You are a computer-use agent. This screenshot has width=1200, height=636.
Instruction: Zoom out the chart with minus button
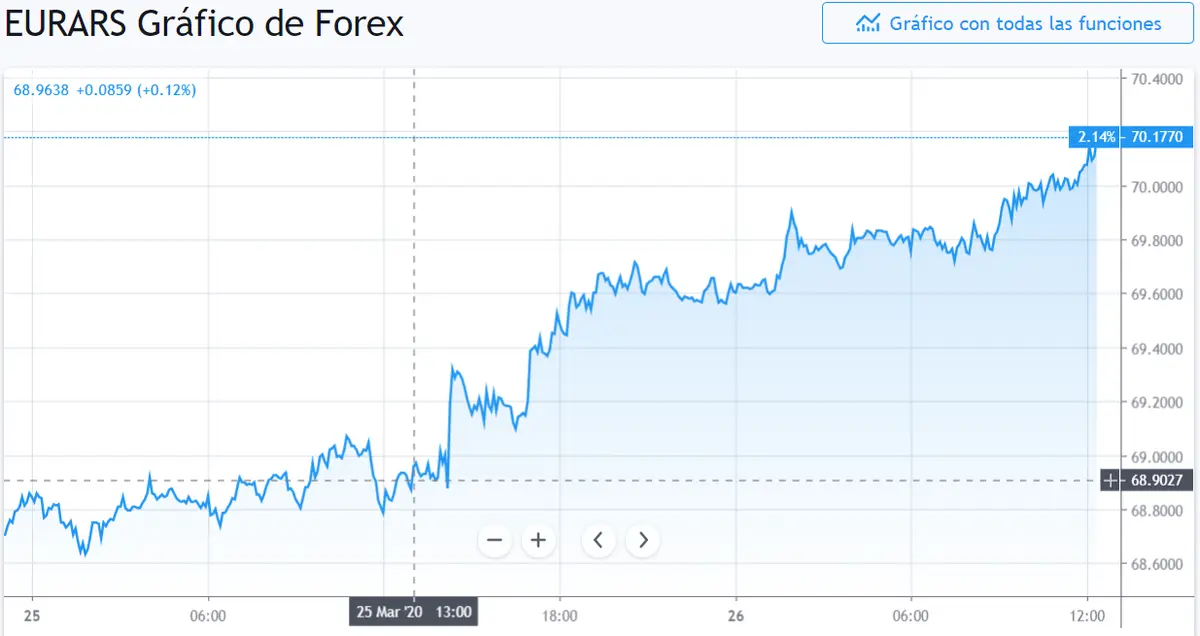(494, 541)
